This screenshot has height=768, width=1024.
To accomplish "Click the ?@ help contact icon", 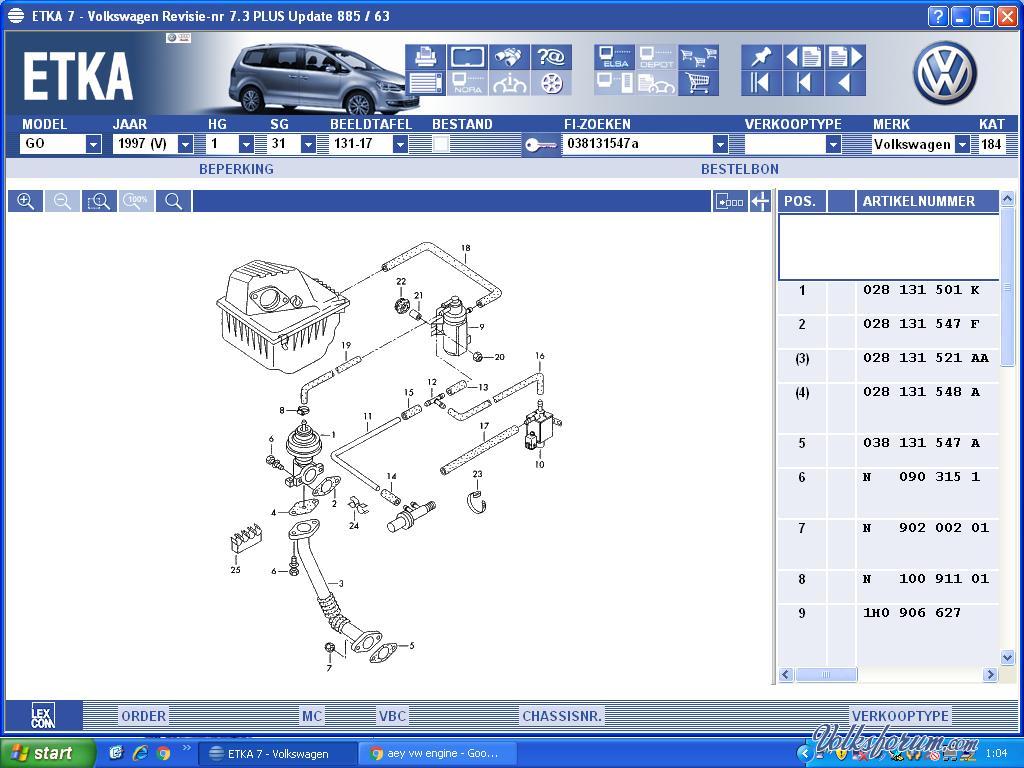I will coord(551,57).
